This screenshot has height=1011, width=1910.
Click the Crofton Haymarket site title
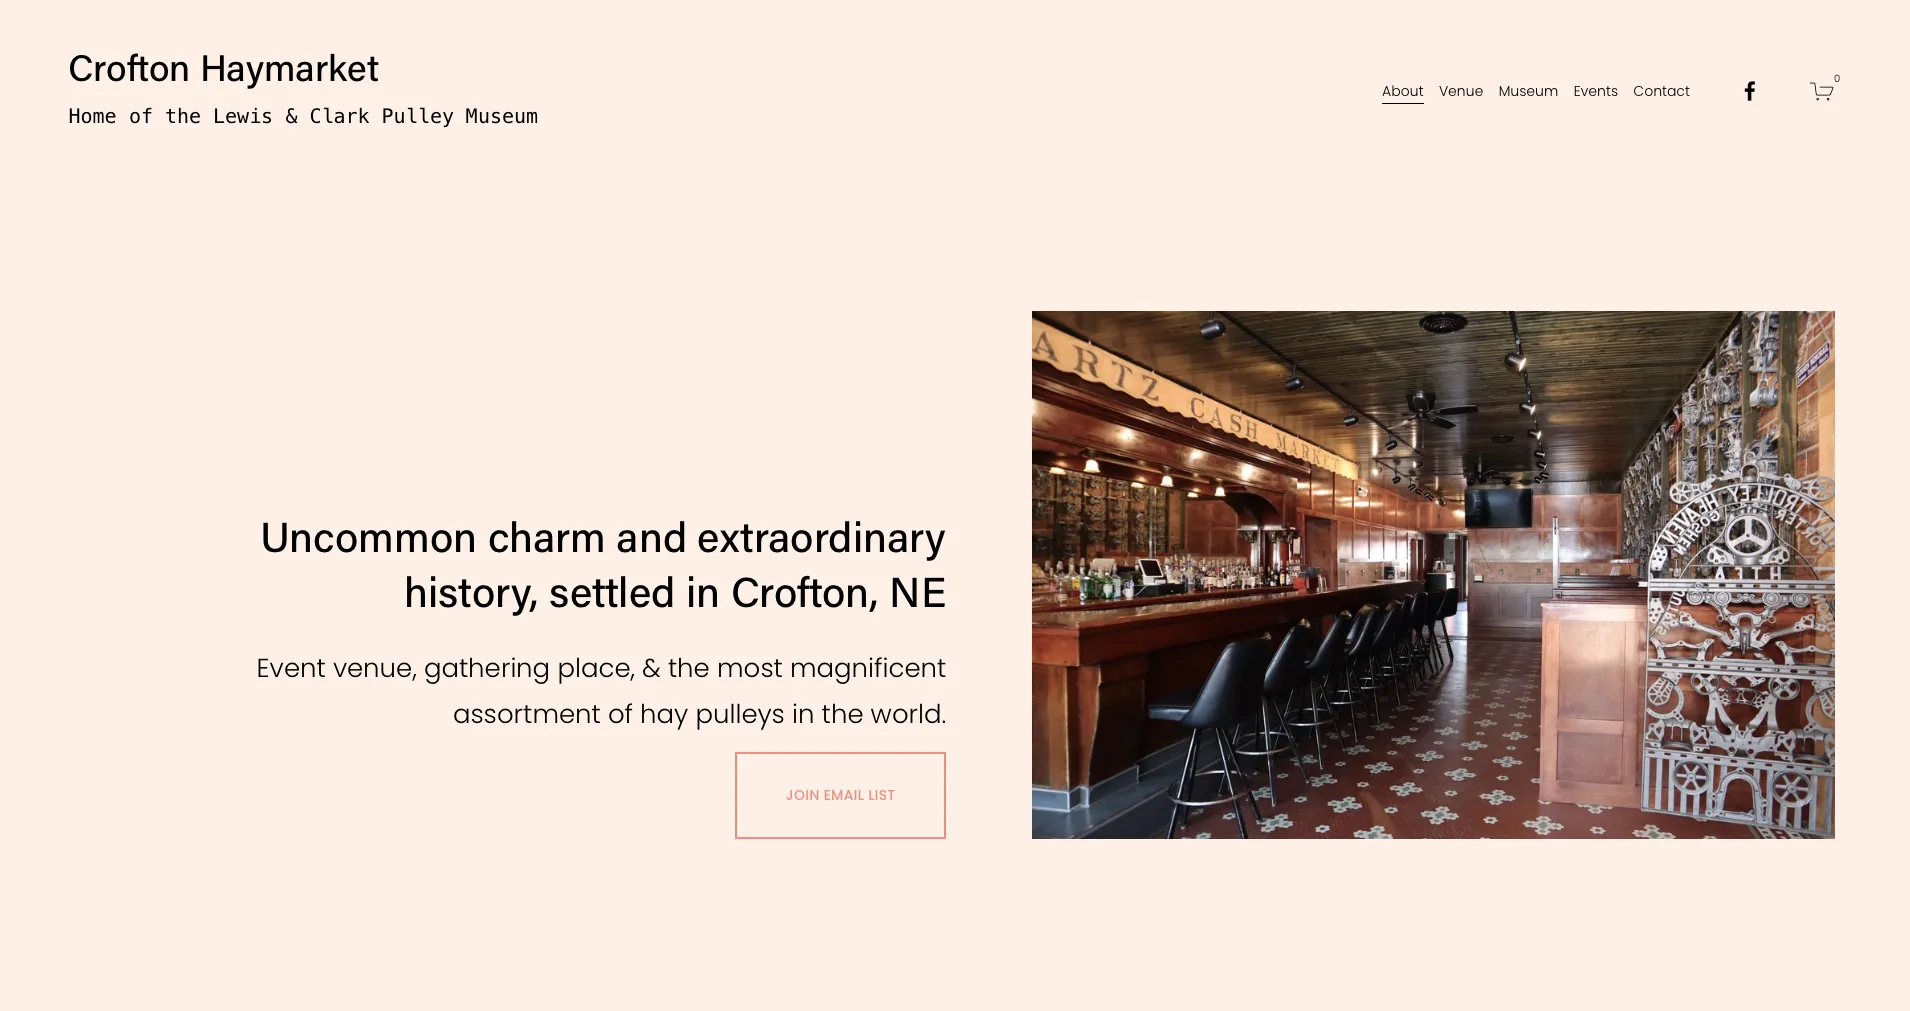(x=223, y=69)
